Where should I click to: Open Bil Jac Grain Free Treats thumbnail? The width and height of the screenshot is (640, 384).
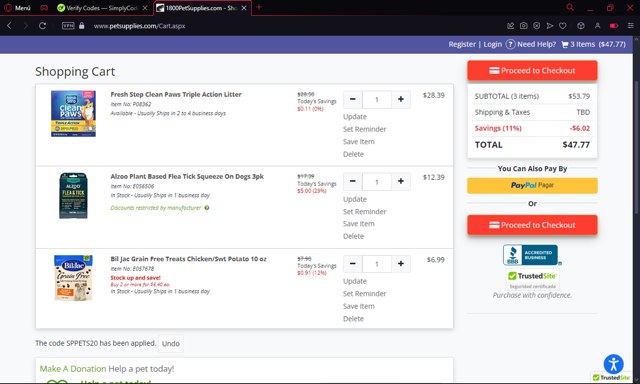click(x=73, y=278)
